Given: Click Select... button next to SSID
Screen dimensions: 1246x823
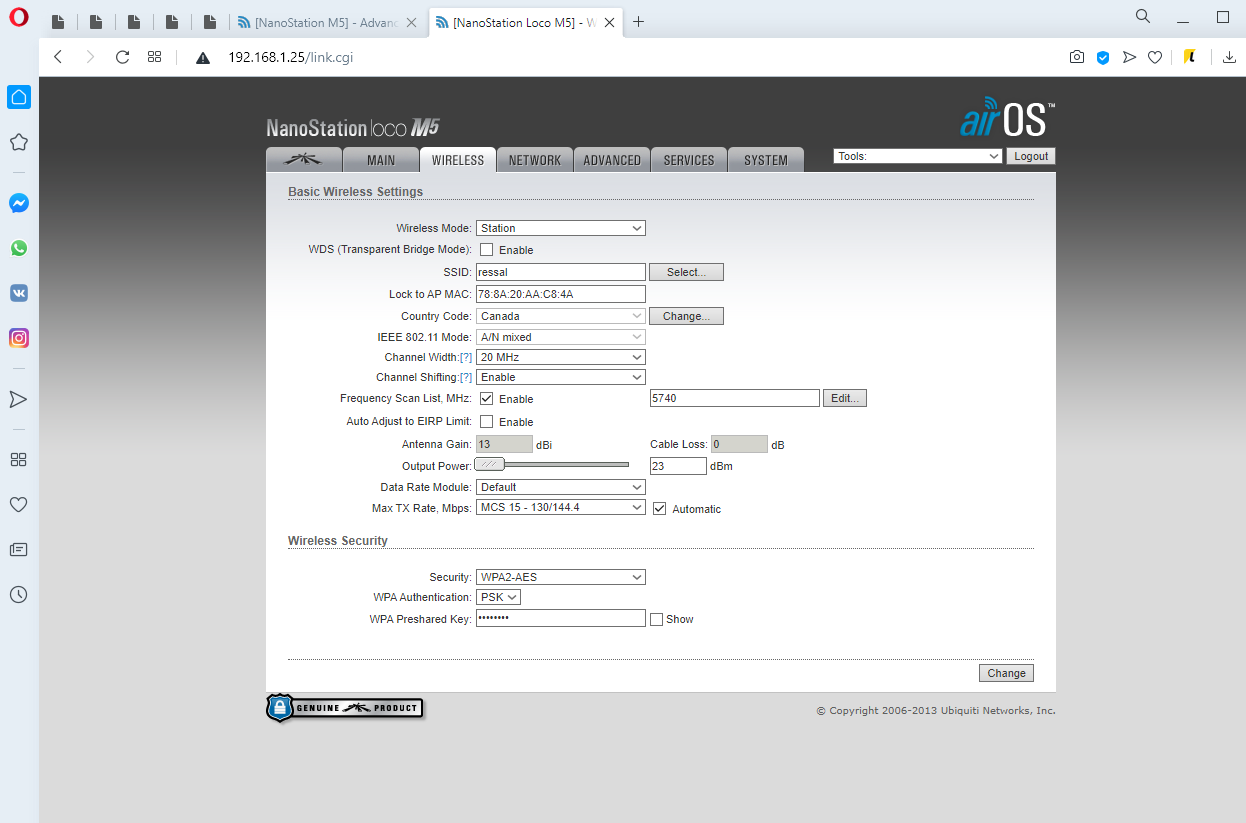Looking at the screenshot, I should 686,272.
